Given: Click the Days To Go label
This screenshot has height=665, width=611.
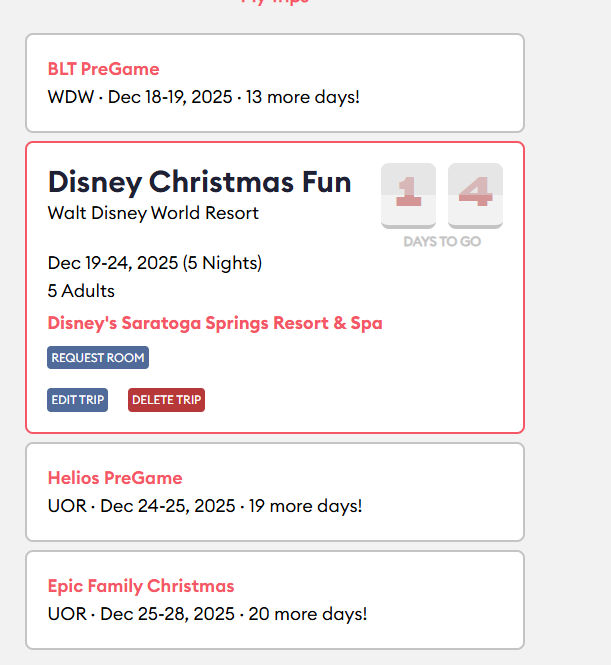Looking at the screenshot, I should click(x=442, y=242).
